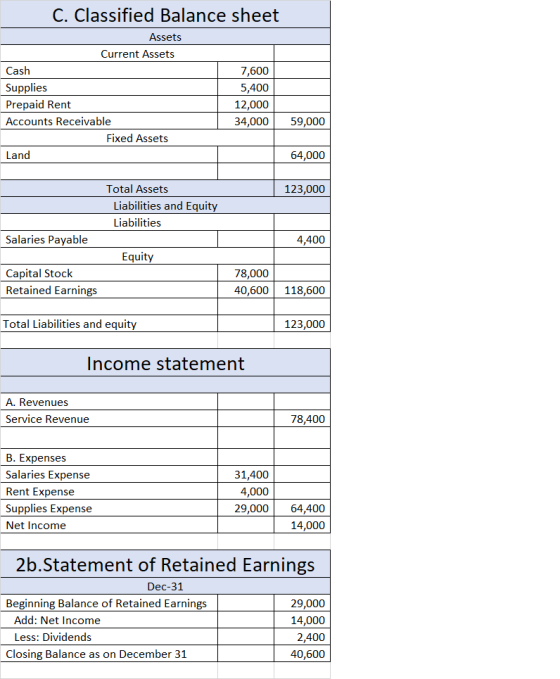Select the 'Income statement' title cell

point(165,363)
